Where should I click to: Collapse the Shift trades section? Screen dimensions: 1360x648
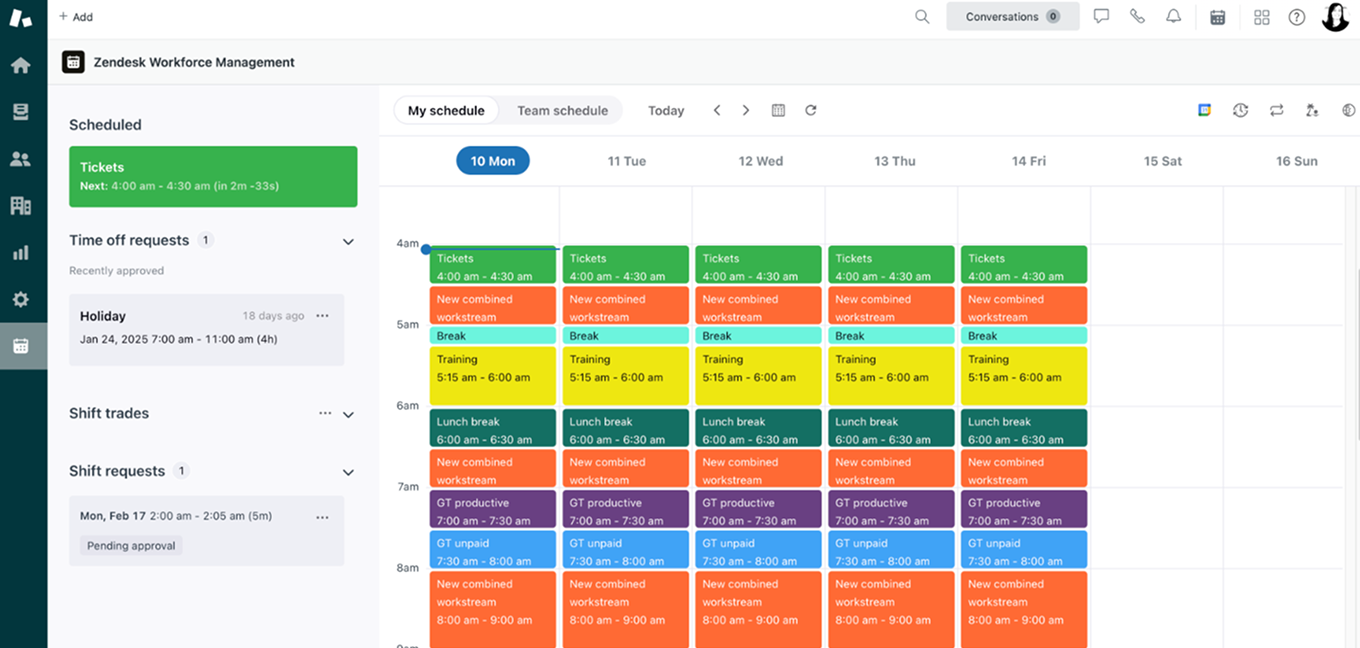[x=348, y=414]
